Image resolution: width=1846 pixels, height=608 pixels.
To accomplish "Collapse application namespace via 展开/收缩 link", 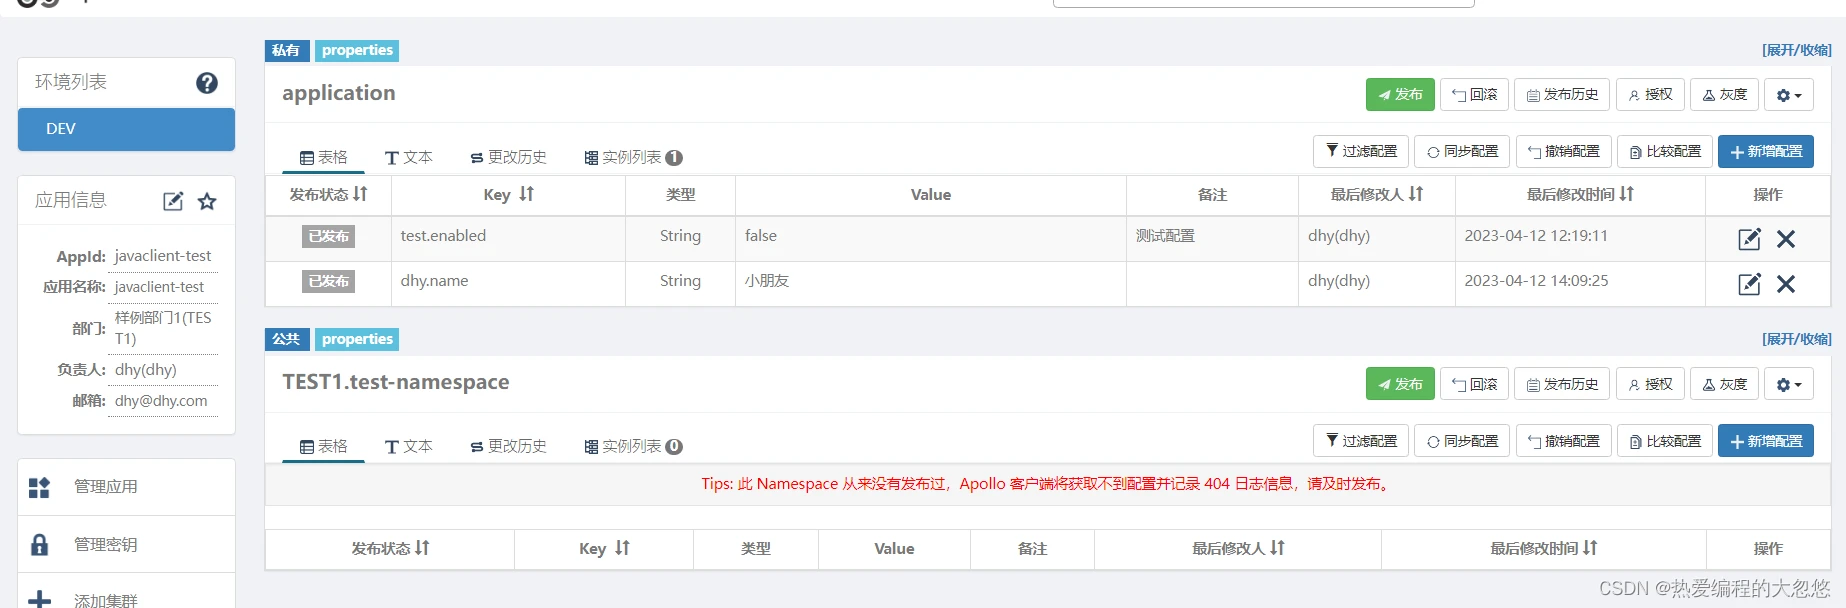I will tap(1796, 50).
